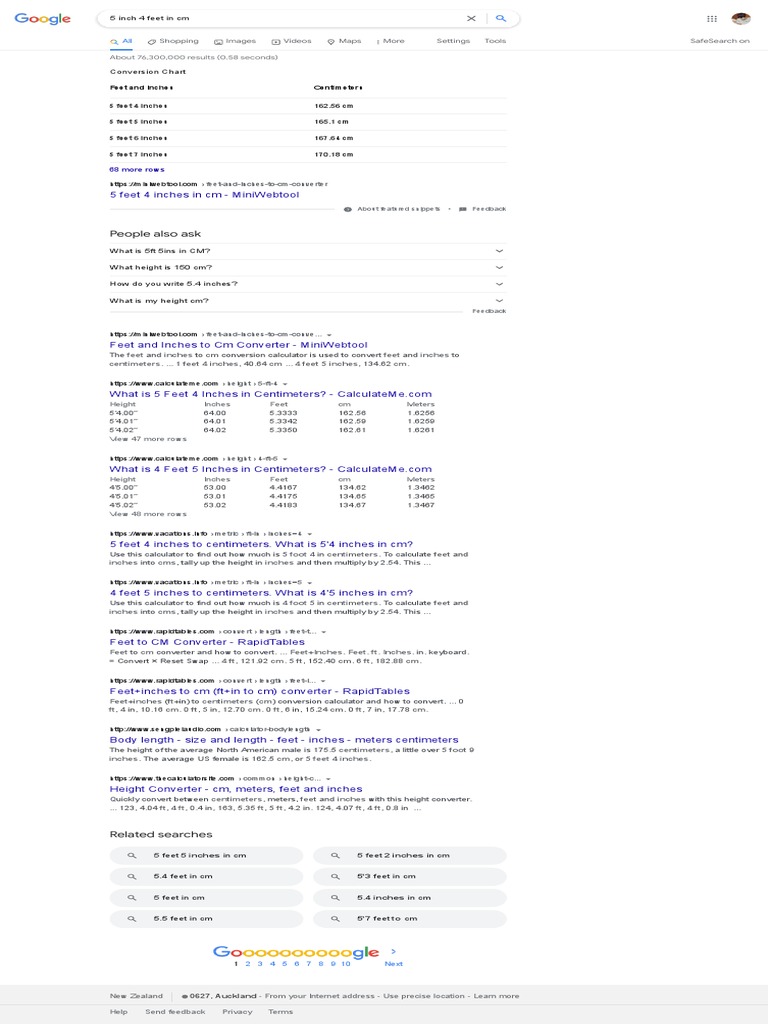Expand 'How do you write 5.4 inches?'
Screen dimensions: 768x1024
[308, 284]
